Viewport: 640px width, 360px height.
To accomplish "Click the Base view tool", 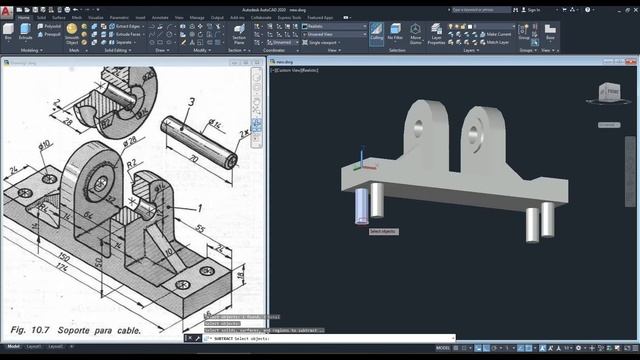I will [550, 32].
